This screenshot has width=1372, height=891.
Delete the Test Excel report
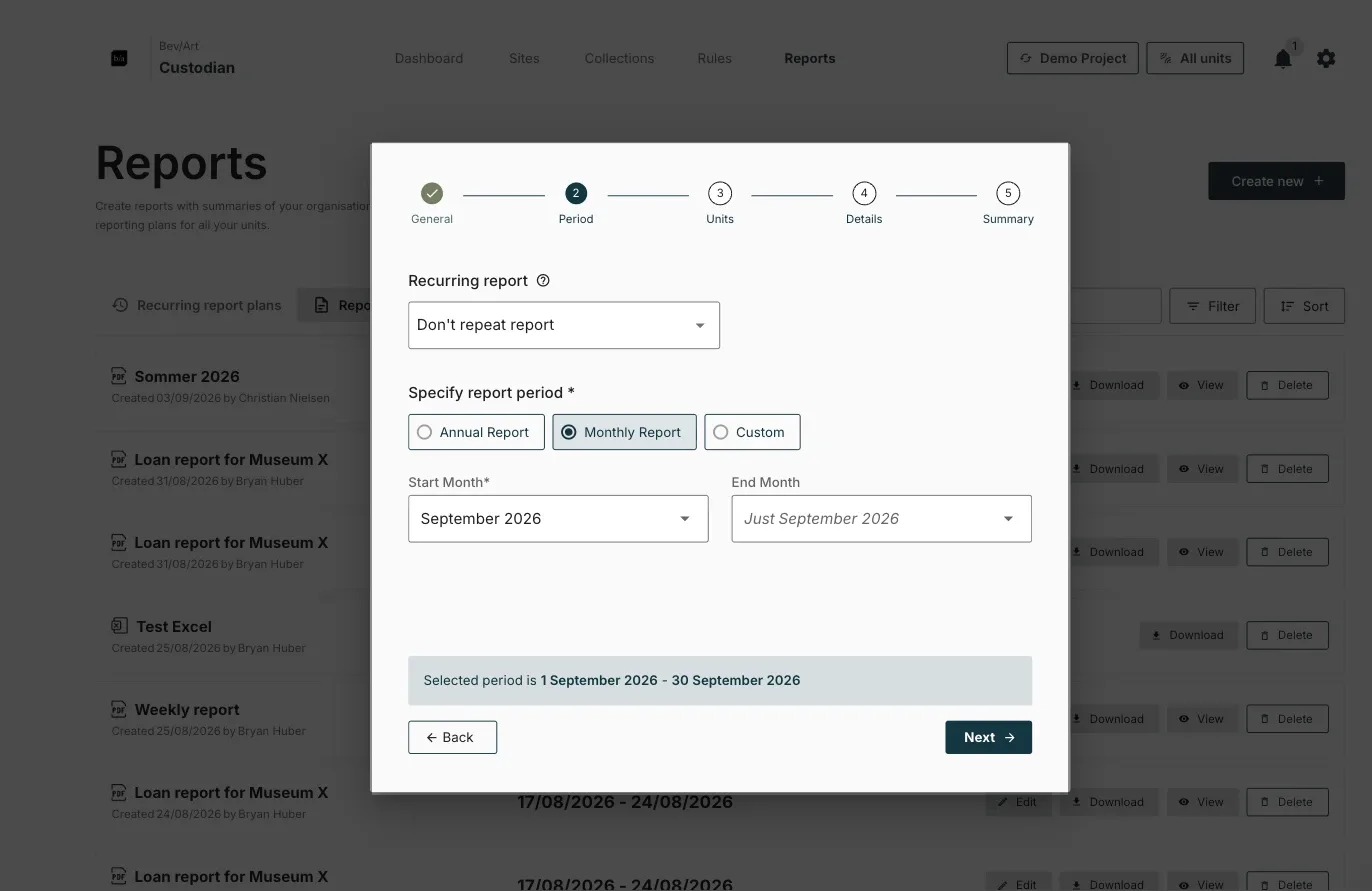1287,635
